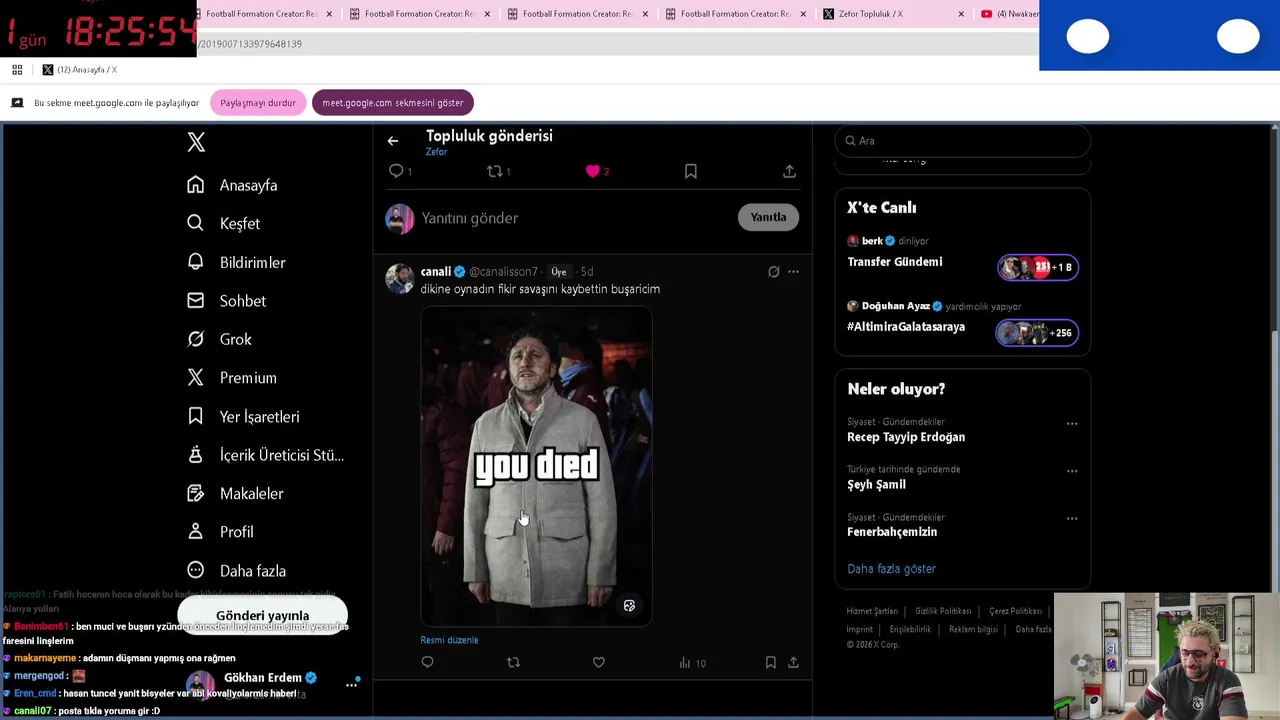Click the Gönderi yayınla button
1280x720 pixels.
click(262, 615)
